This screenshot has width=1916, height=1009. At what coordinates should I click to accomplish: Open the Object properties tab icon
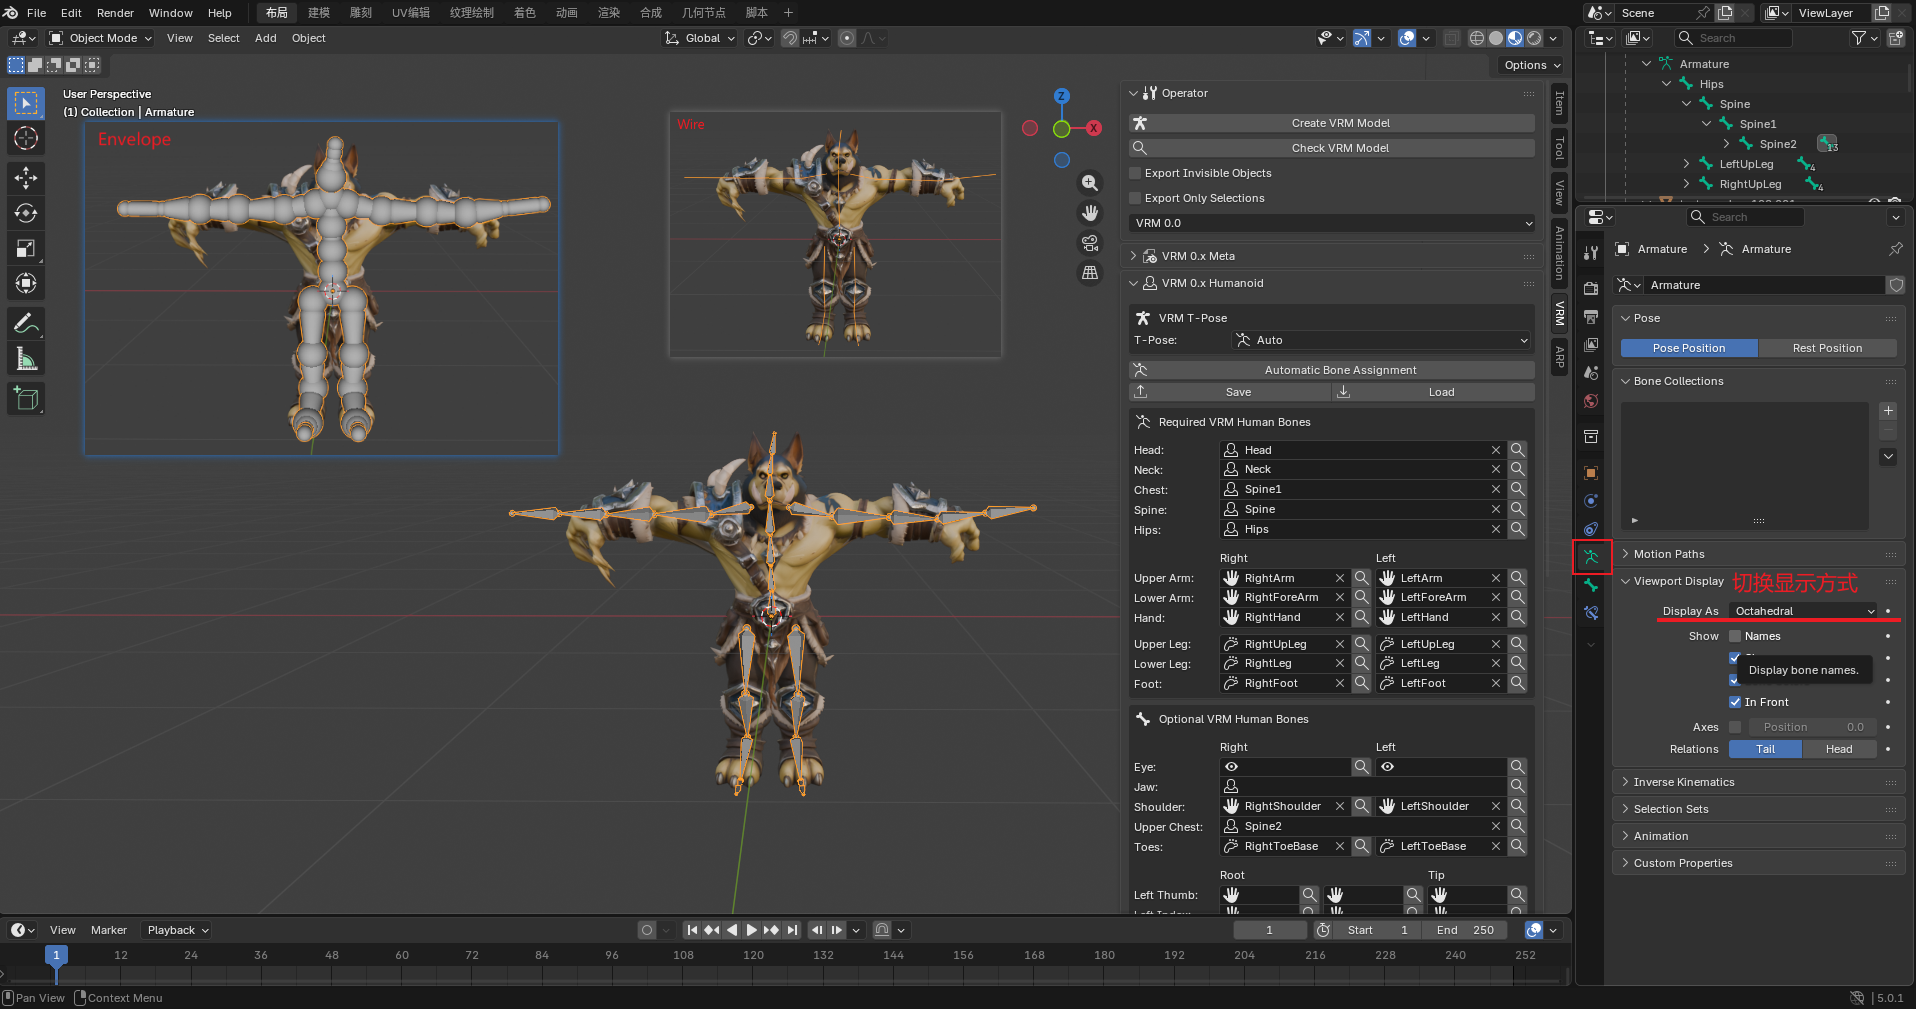[x=1591, y=473]
